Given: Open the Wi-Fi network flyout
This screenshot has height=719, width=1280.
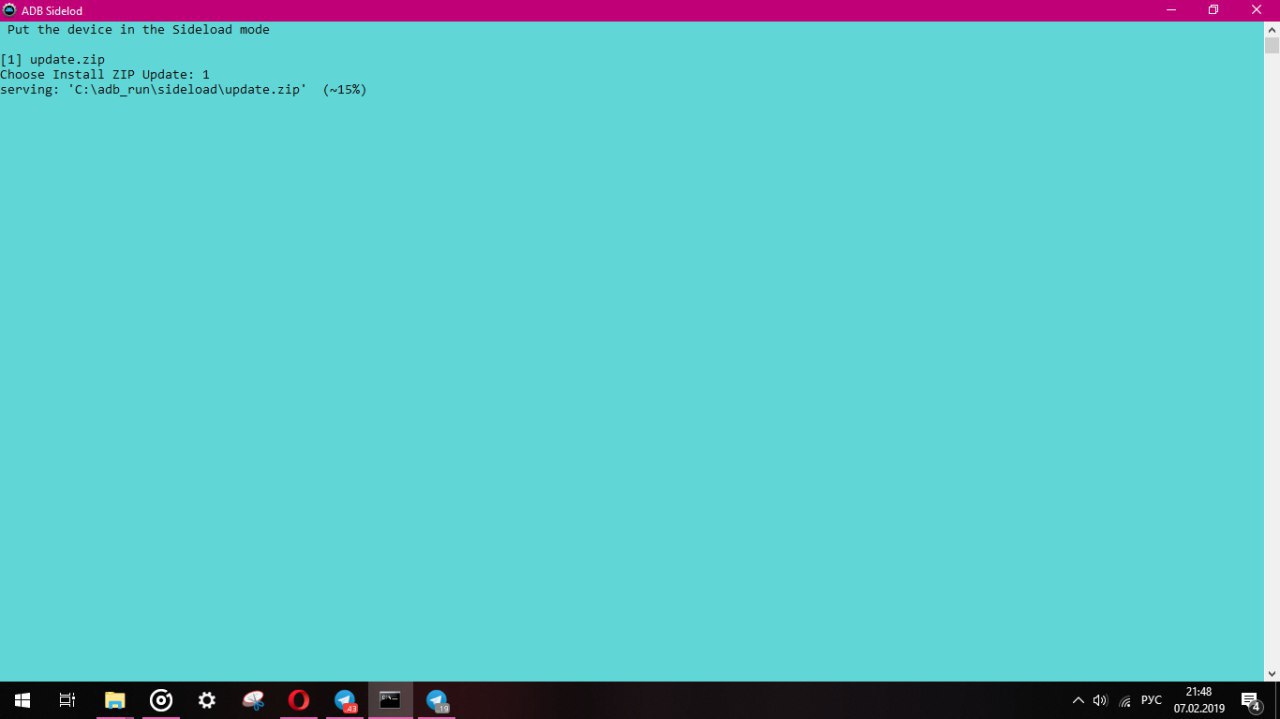Looking at the screenshot, I should pos(1125,700).
